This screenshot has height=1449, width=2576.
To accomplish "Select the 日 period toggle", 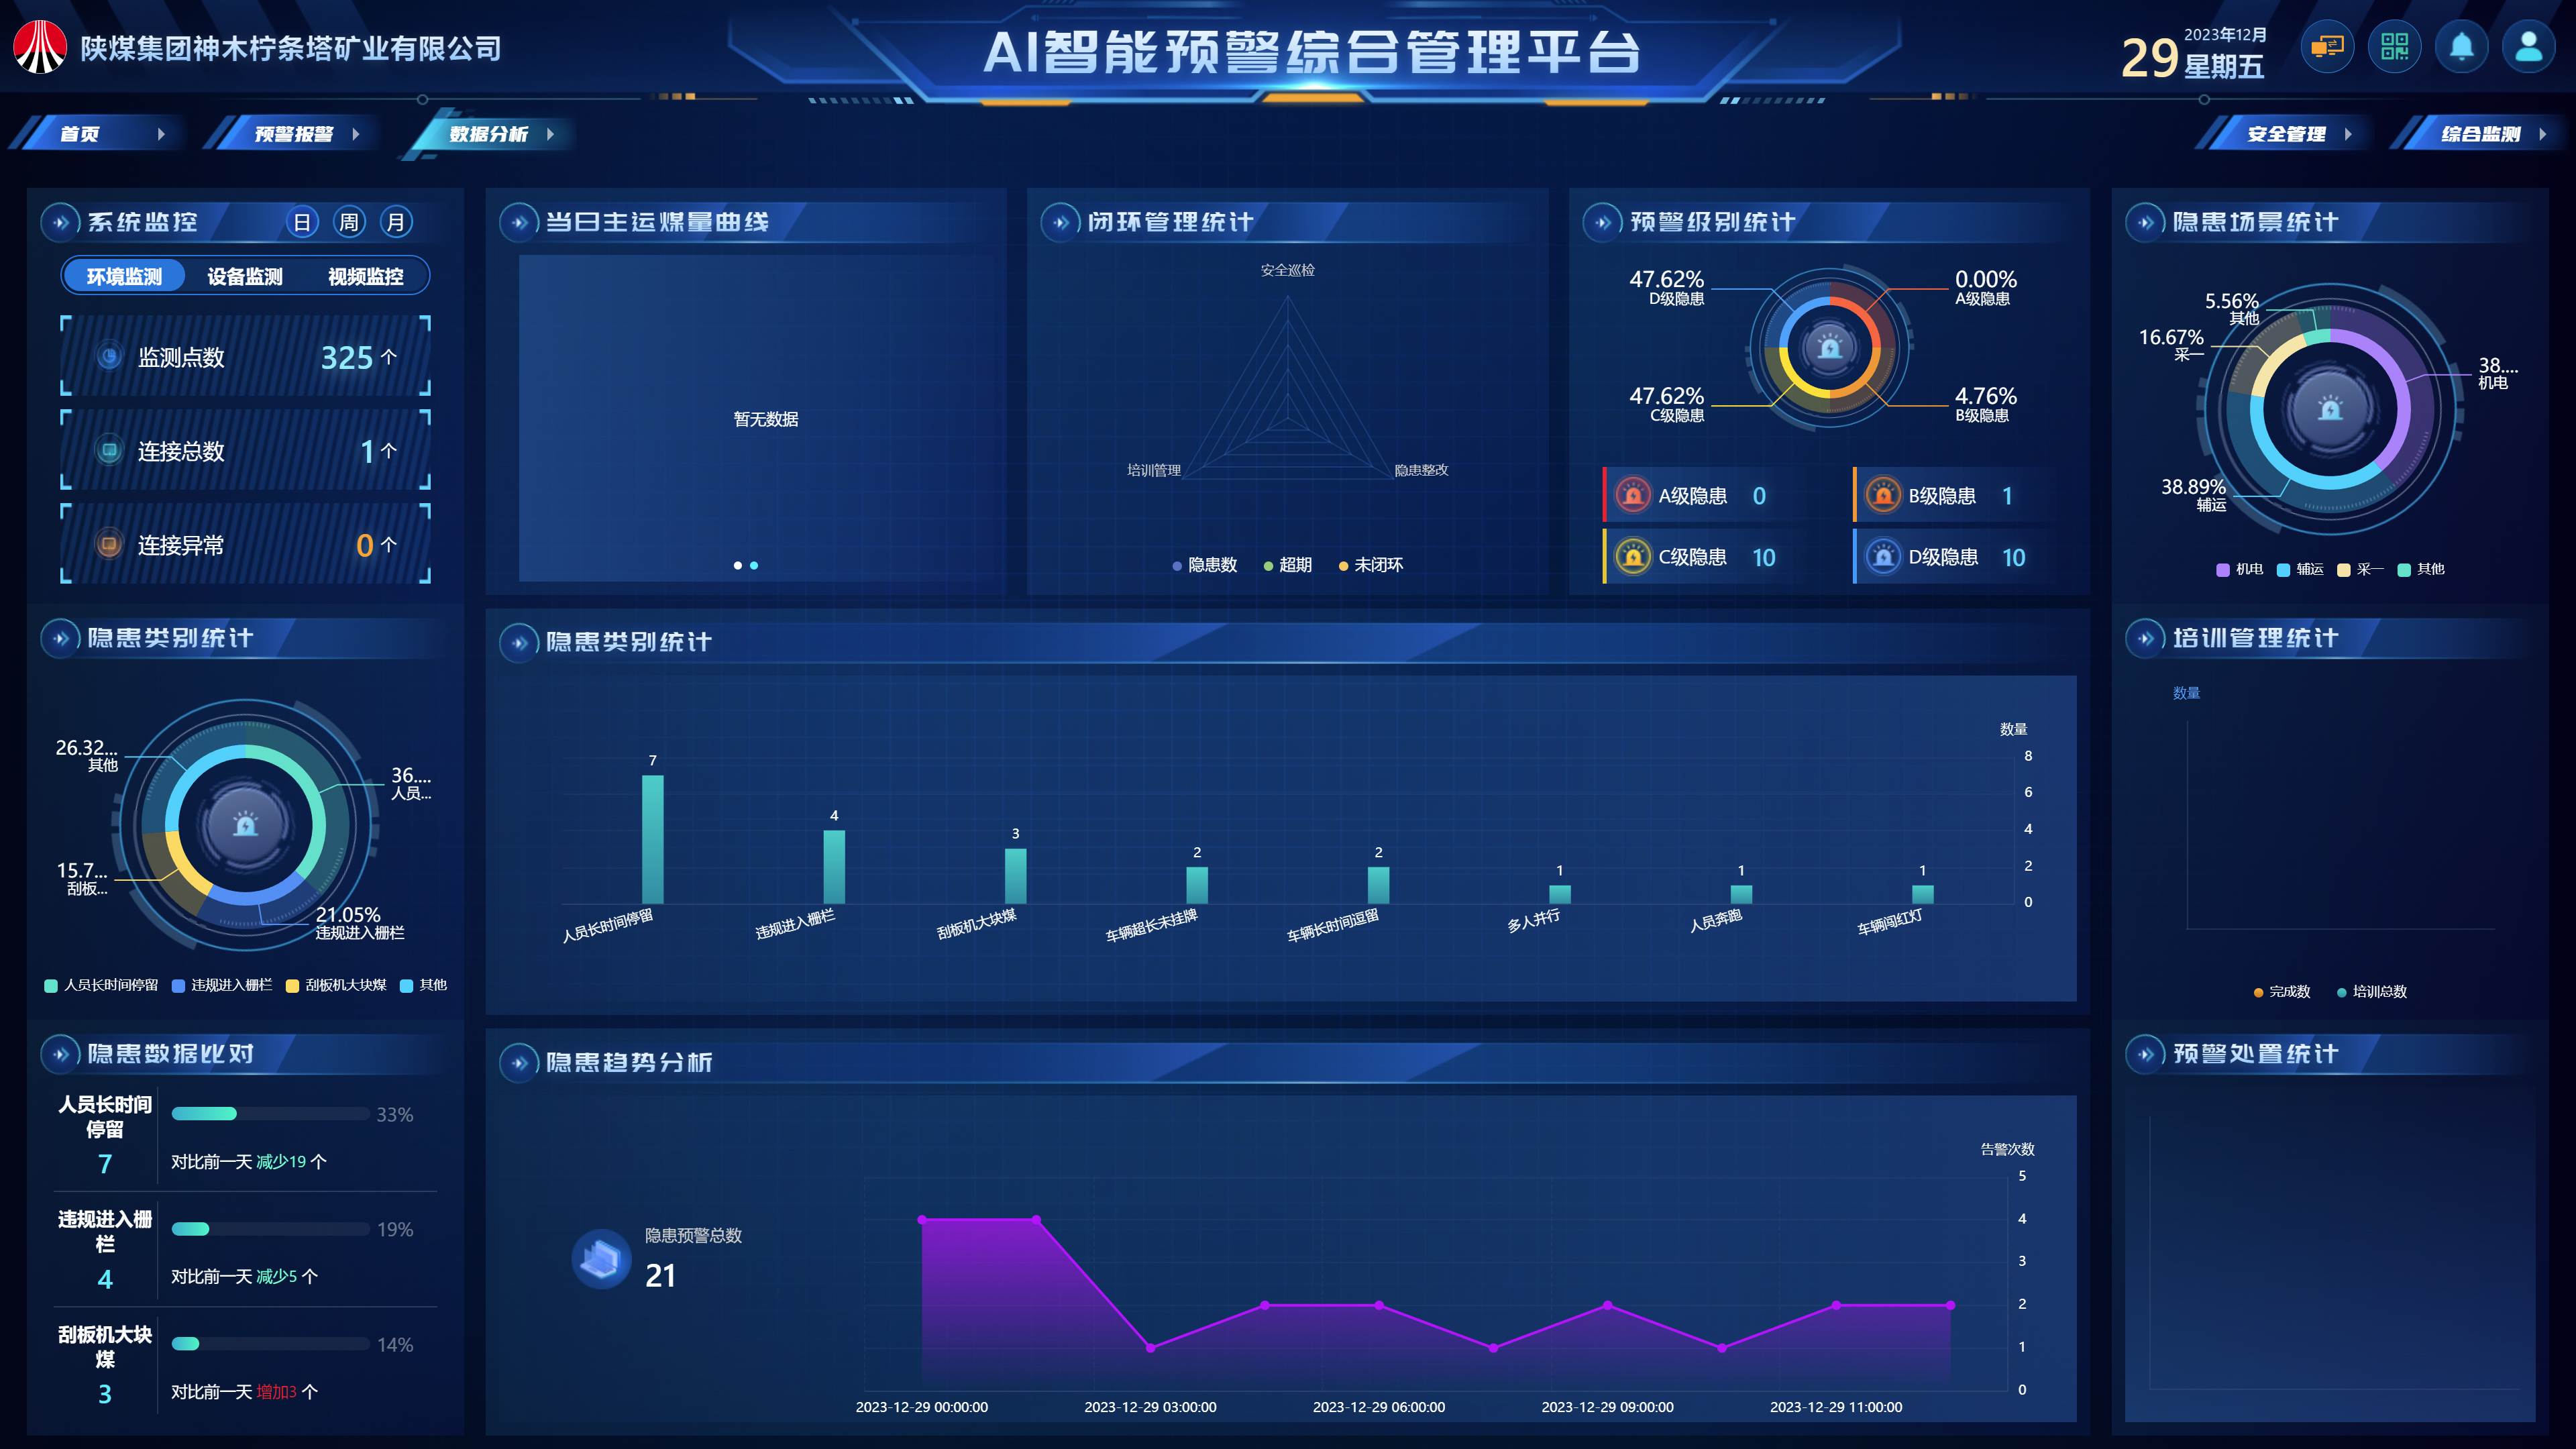I will [302, 222].
